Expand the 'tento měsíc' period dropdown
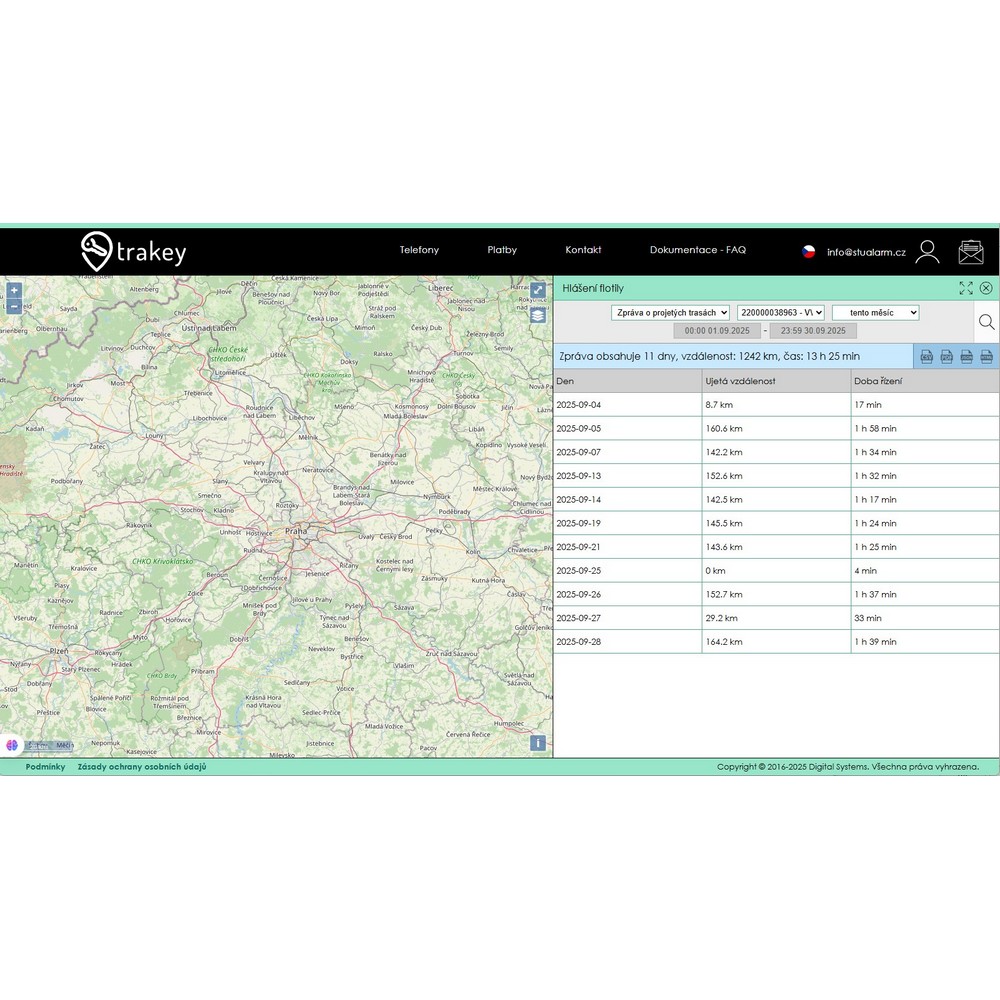Image resolution: width=1000 pixels, height=1000 pixels. coord(875,313)
